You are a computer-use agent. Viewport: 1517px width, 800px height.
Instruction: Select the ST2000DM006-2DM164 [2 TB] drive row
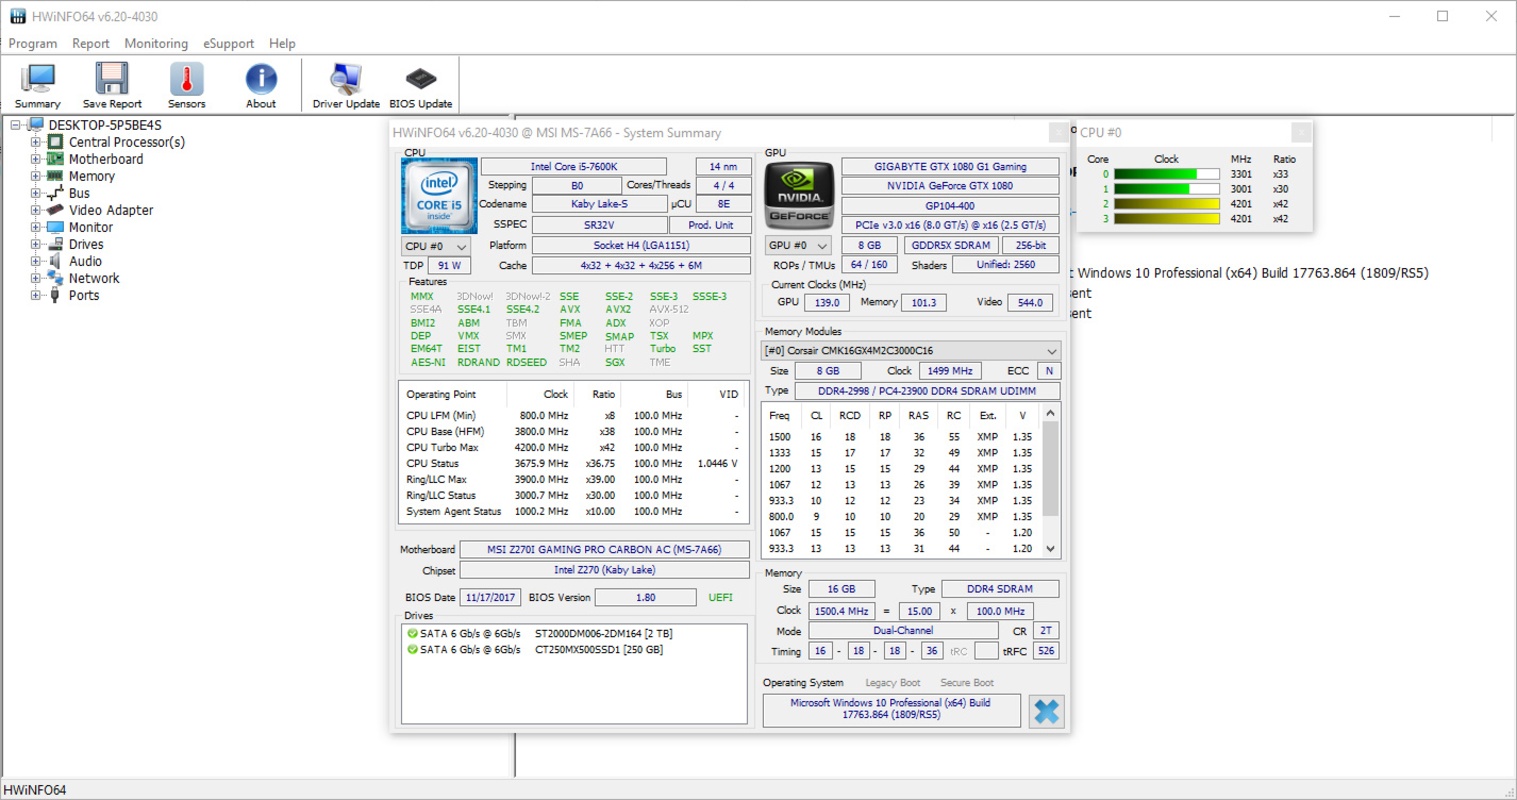[x=574, y=633]
